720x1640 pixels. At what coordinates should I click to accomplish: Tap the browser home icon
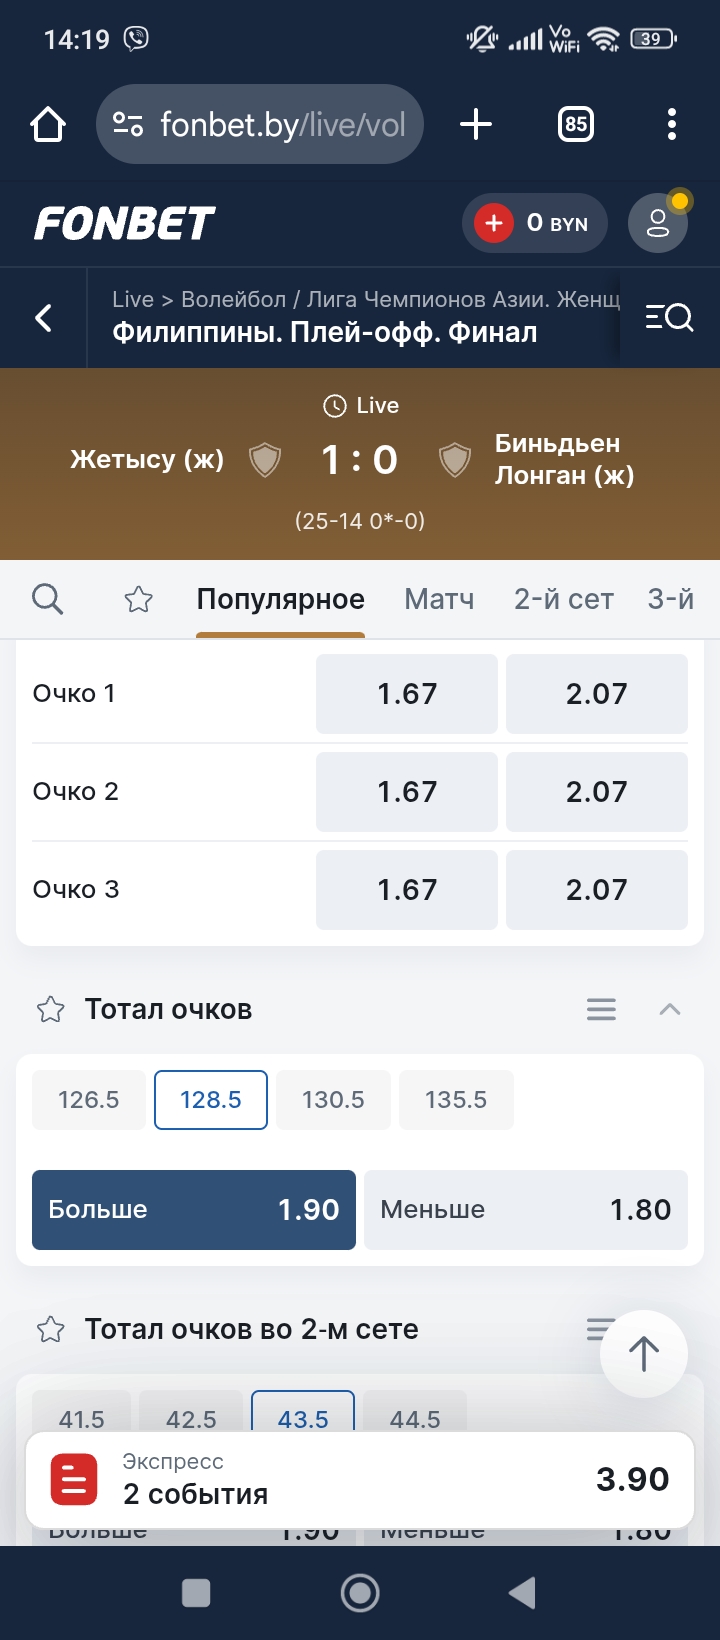coord(48,125)
